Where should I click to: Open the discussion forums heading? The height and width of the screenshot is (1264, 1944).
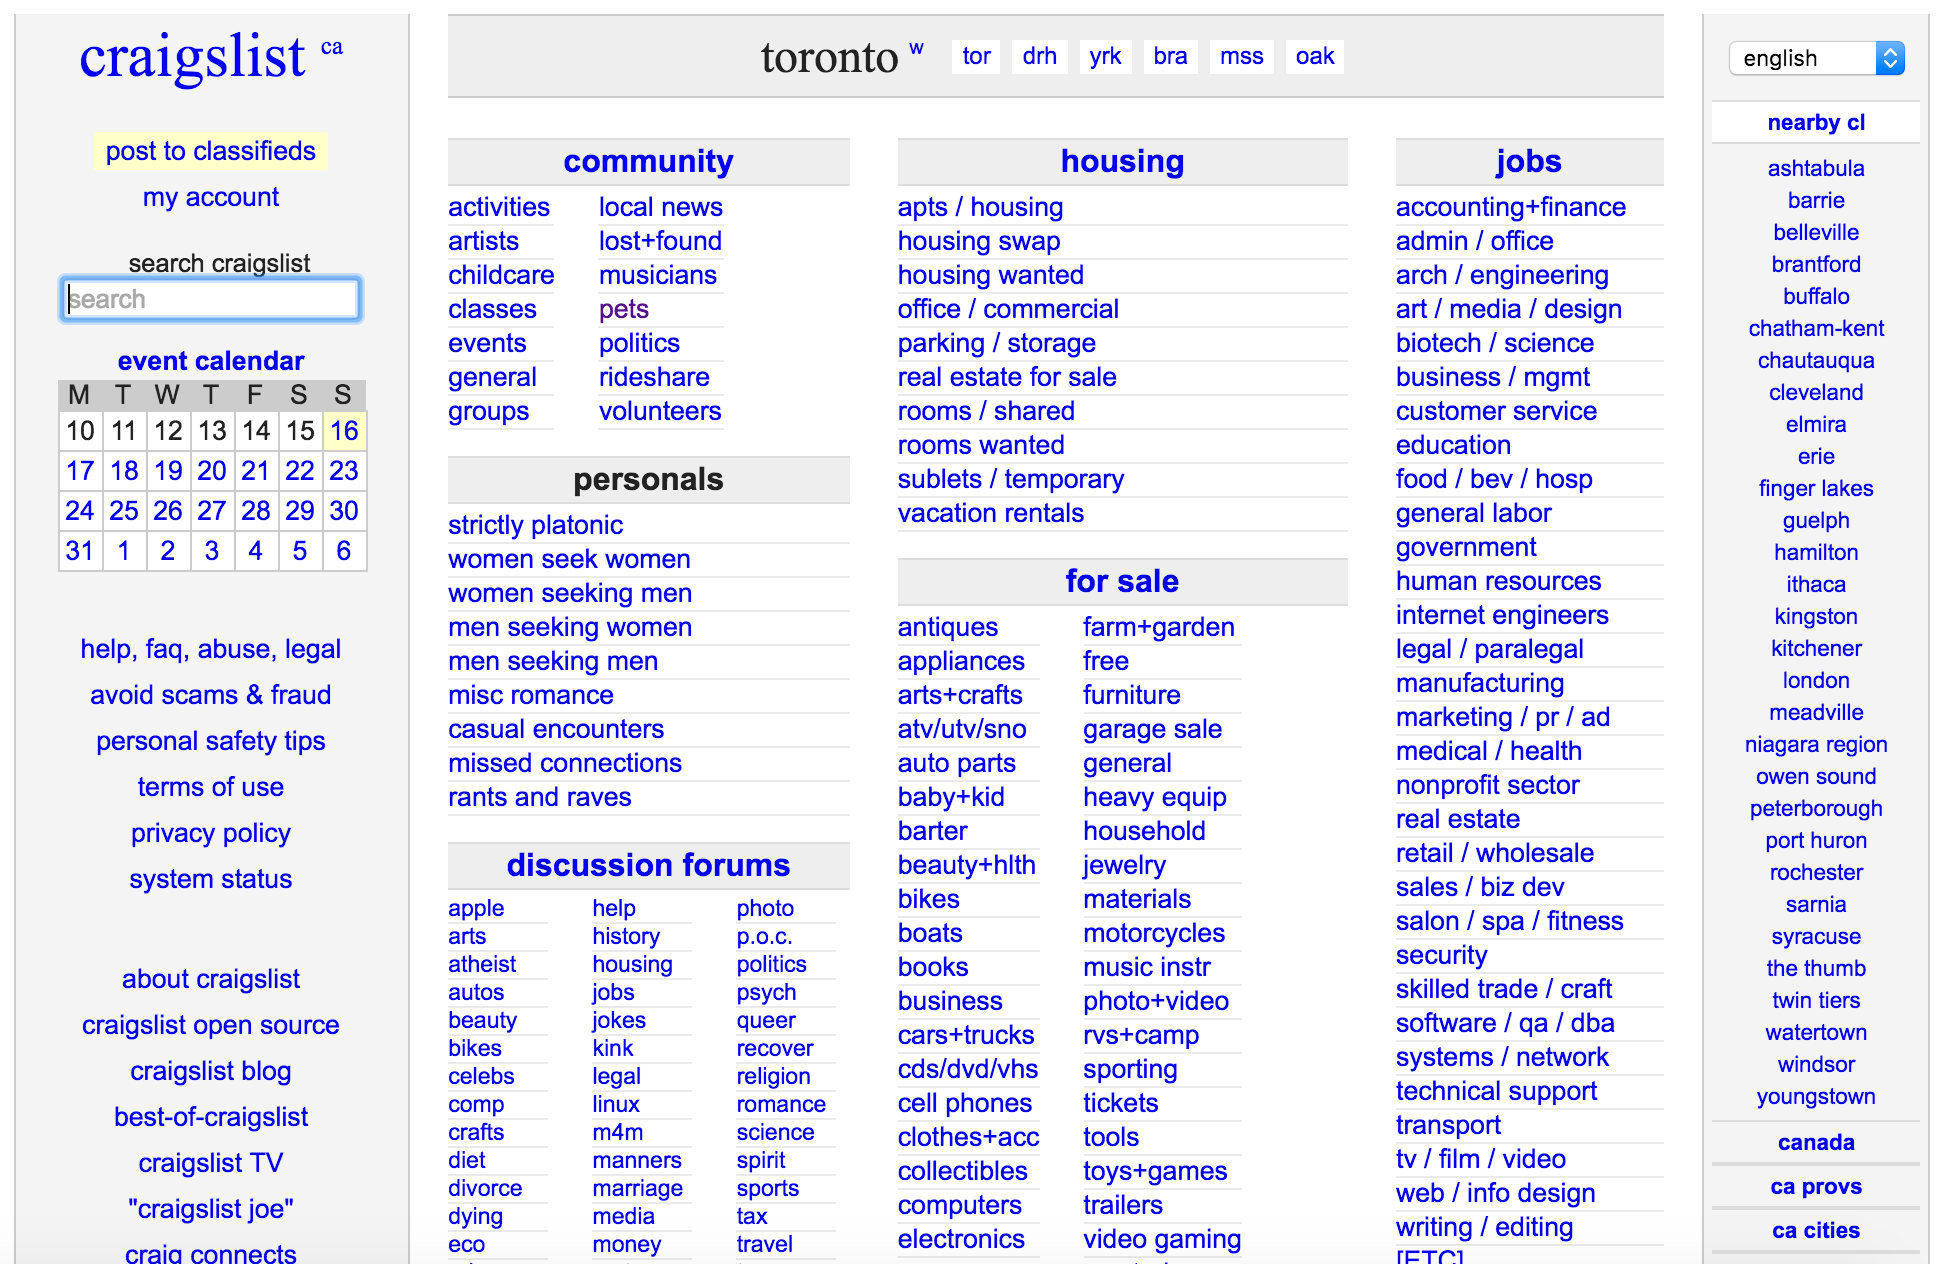648,865
